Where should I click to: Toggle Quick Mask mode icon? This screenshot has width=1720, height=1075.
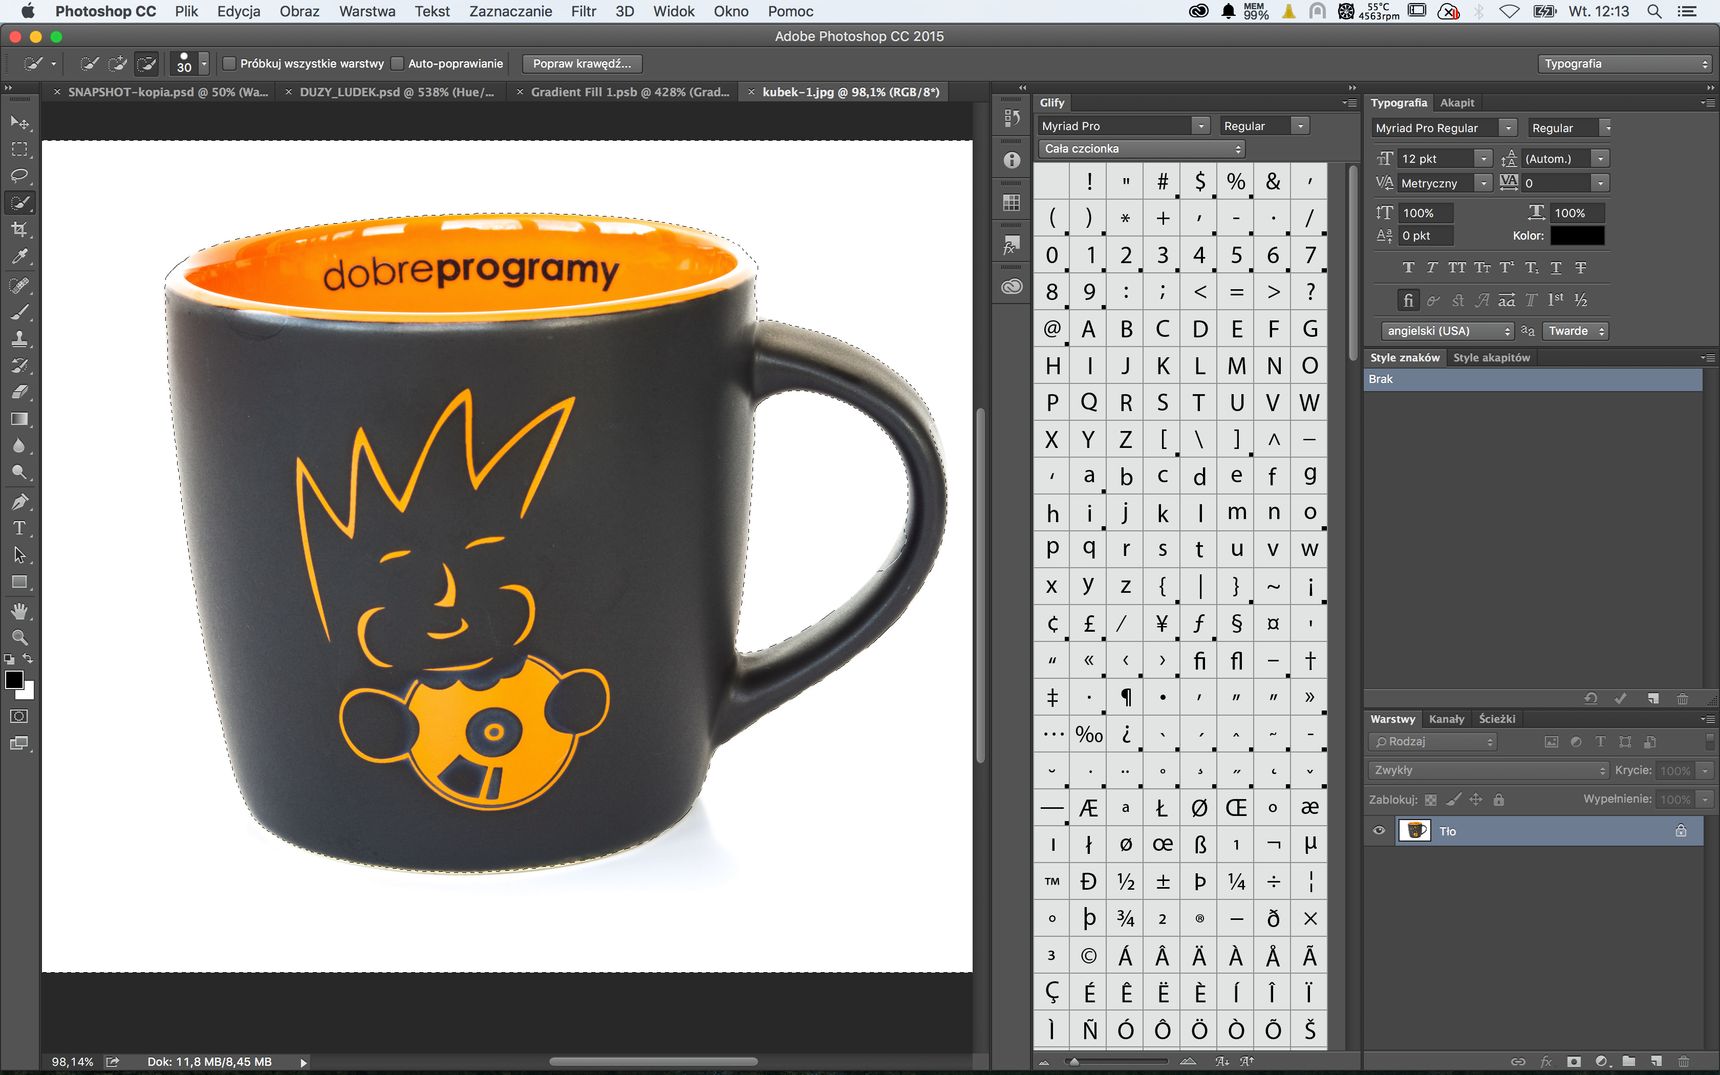click(x=19, y=716)
